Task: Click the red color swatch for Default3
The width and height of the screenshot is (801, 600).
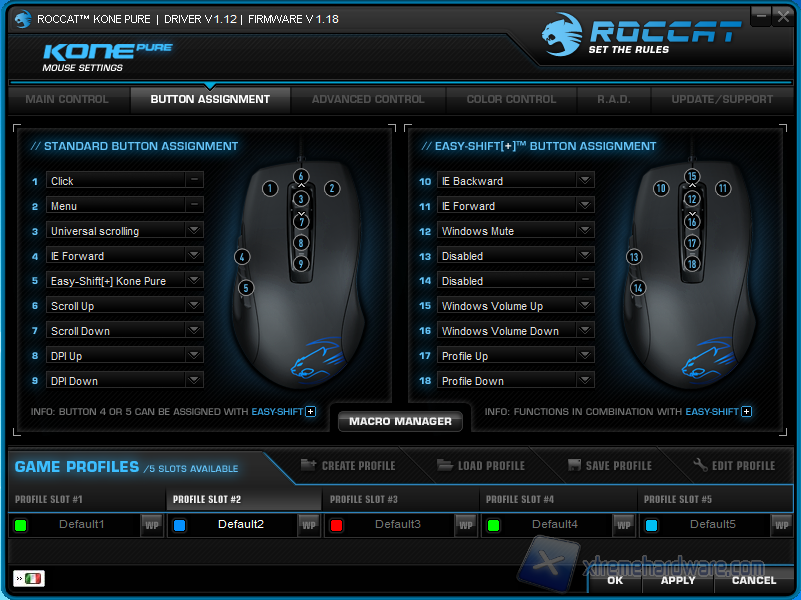Action: click(x=337, y=525)
